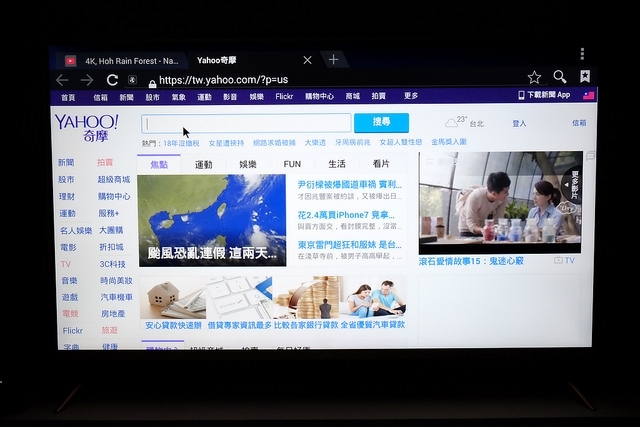
Task: Click trending term 18年沒繳稅
Action: 181,144
